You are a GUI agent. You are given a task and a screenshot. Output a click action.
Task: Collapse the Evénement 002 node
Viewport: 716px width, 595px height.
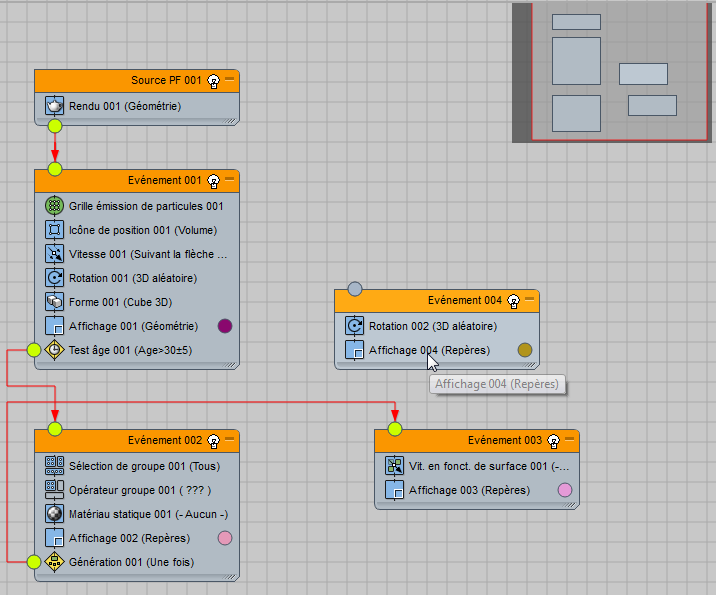click(x=229, y=438)
